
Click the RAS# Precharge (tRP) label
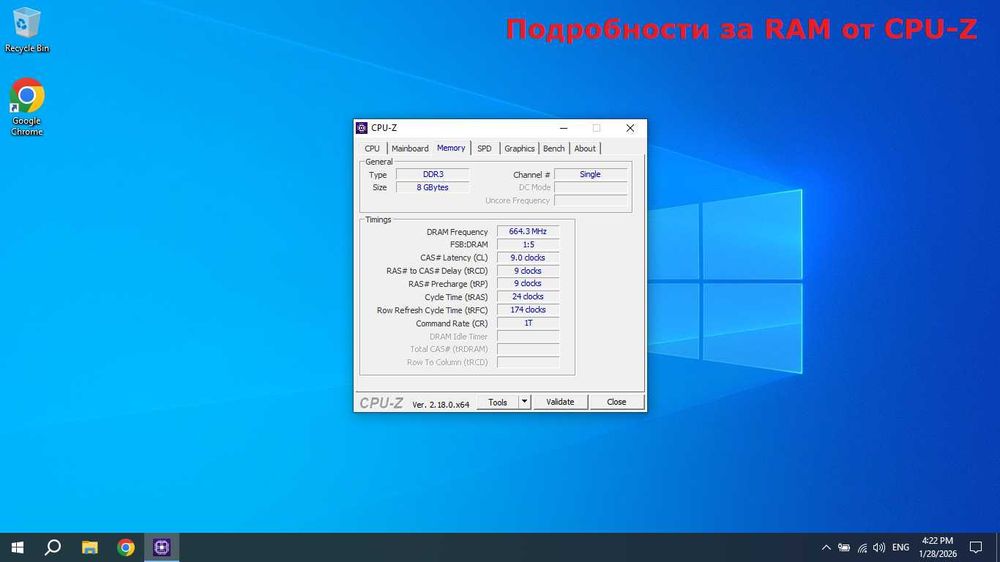448,284
